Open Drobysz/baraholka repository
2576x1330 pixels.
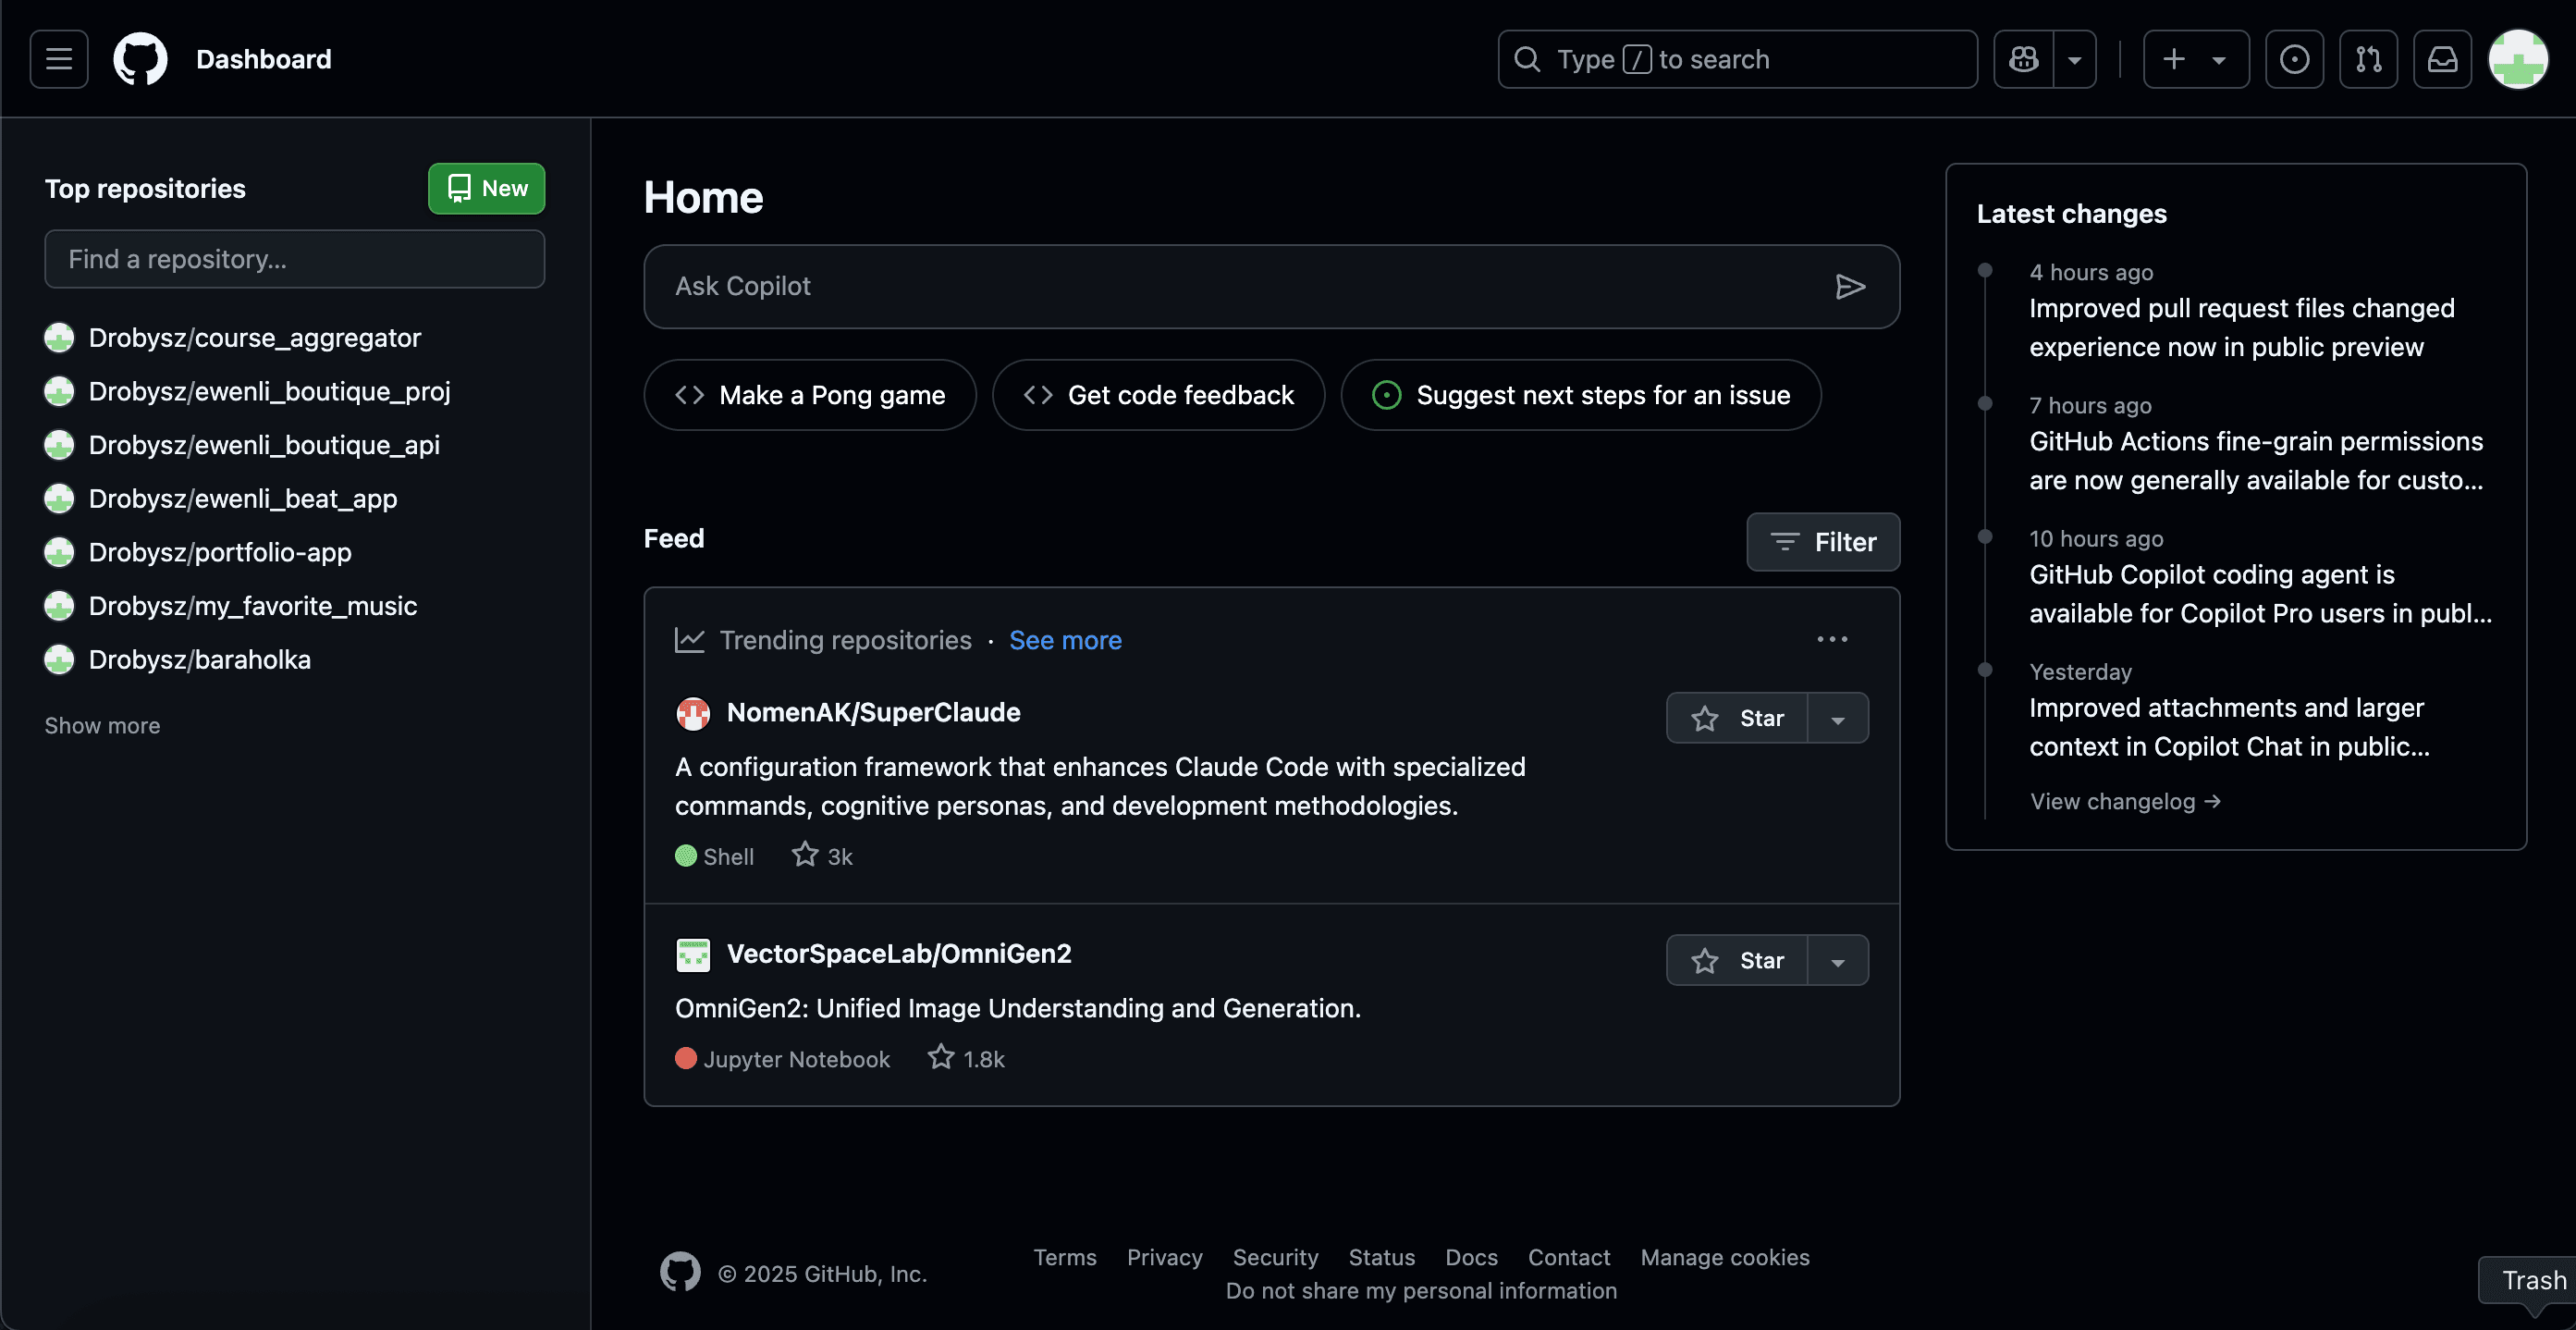(x=200, y=660)
